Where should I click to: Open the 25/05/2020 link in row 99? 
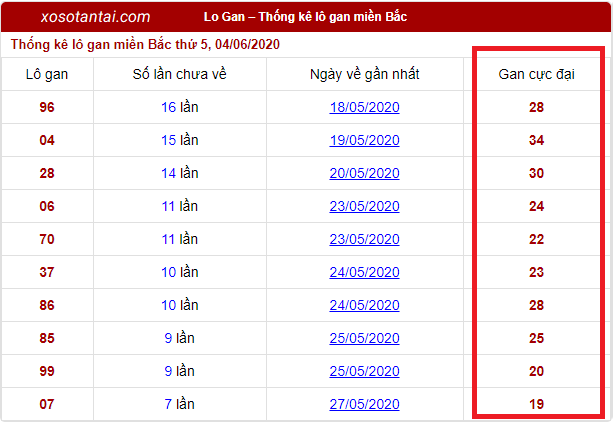pos(364,371)
